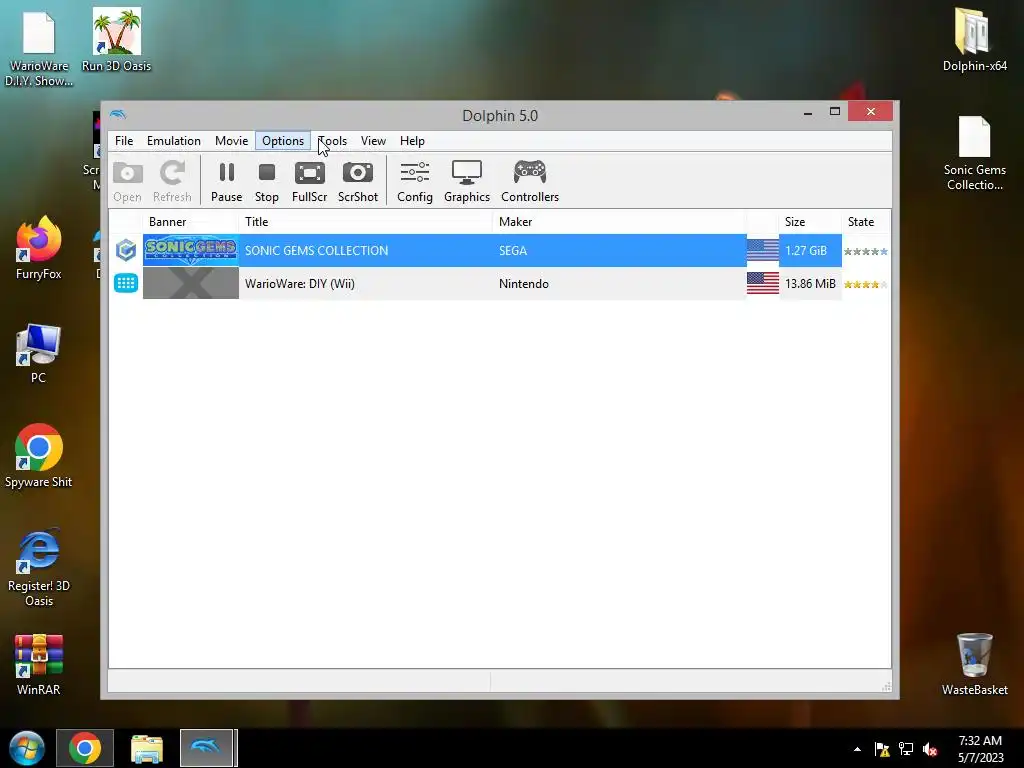Select the 'SONIC GEMS COLLECTION' title text
Image resolution: width=1024 pixels, height=768 pixels.
[316, 251]
